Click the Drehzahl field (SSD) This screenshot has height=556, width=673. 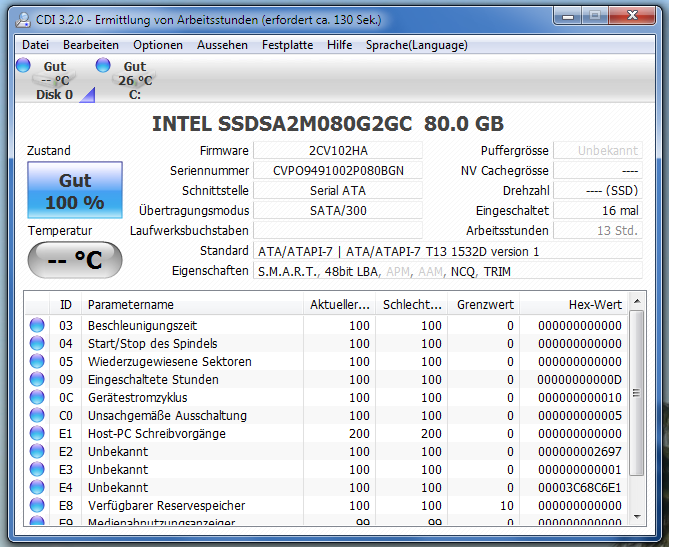tap(598, 190)
